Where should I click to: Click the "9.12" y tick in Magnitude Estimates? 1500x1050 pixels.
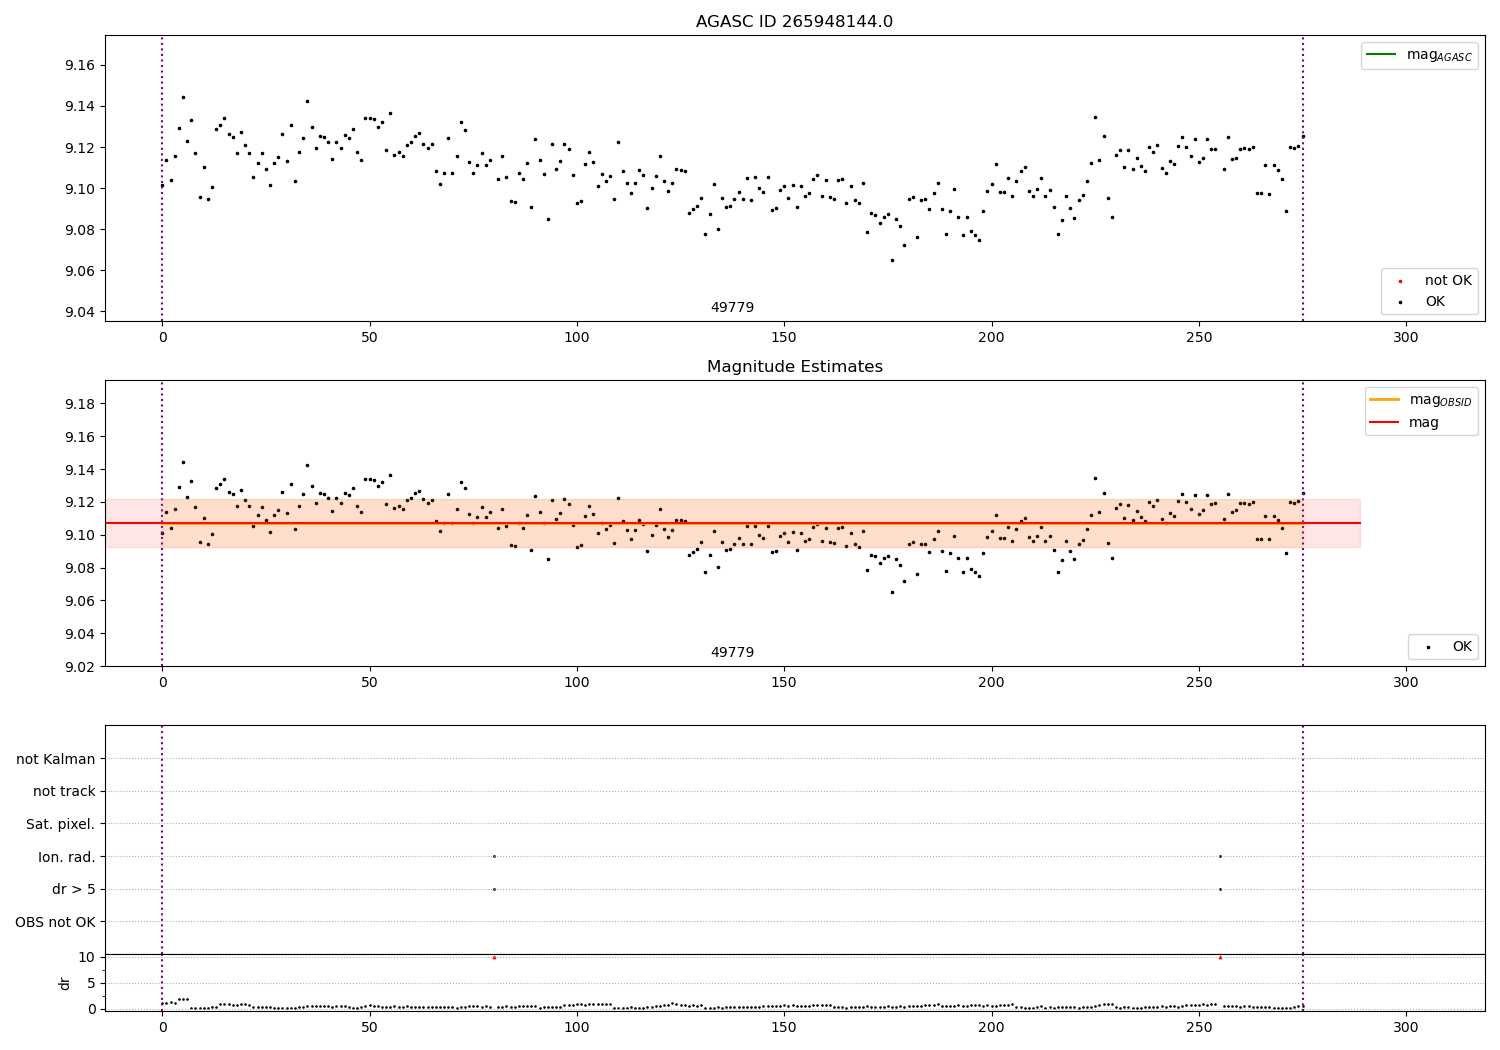78,502
